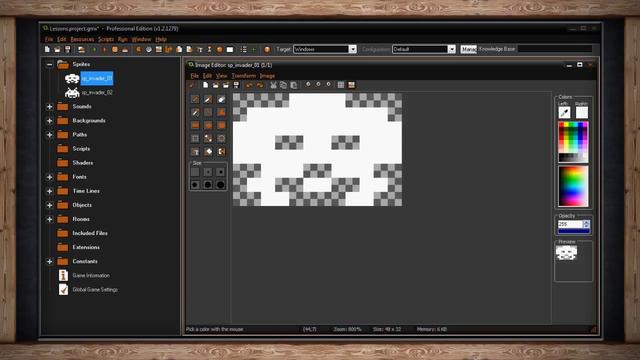
Task: Click Undo in Image Editor toolbar
Action: tap(249, 85)
